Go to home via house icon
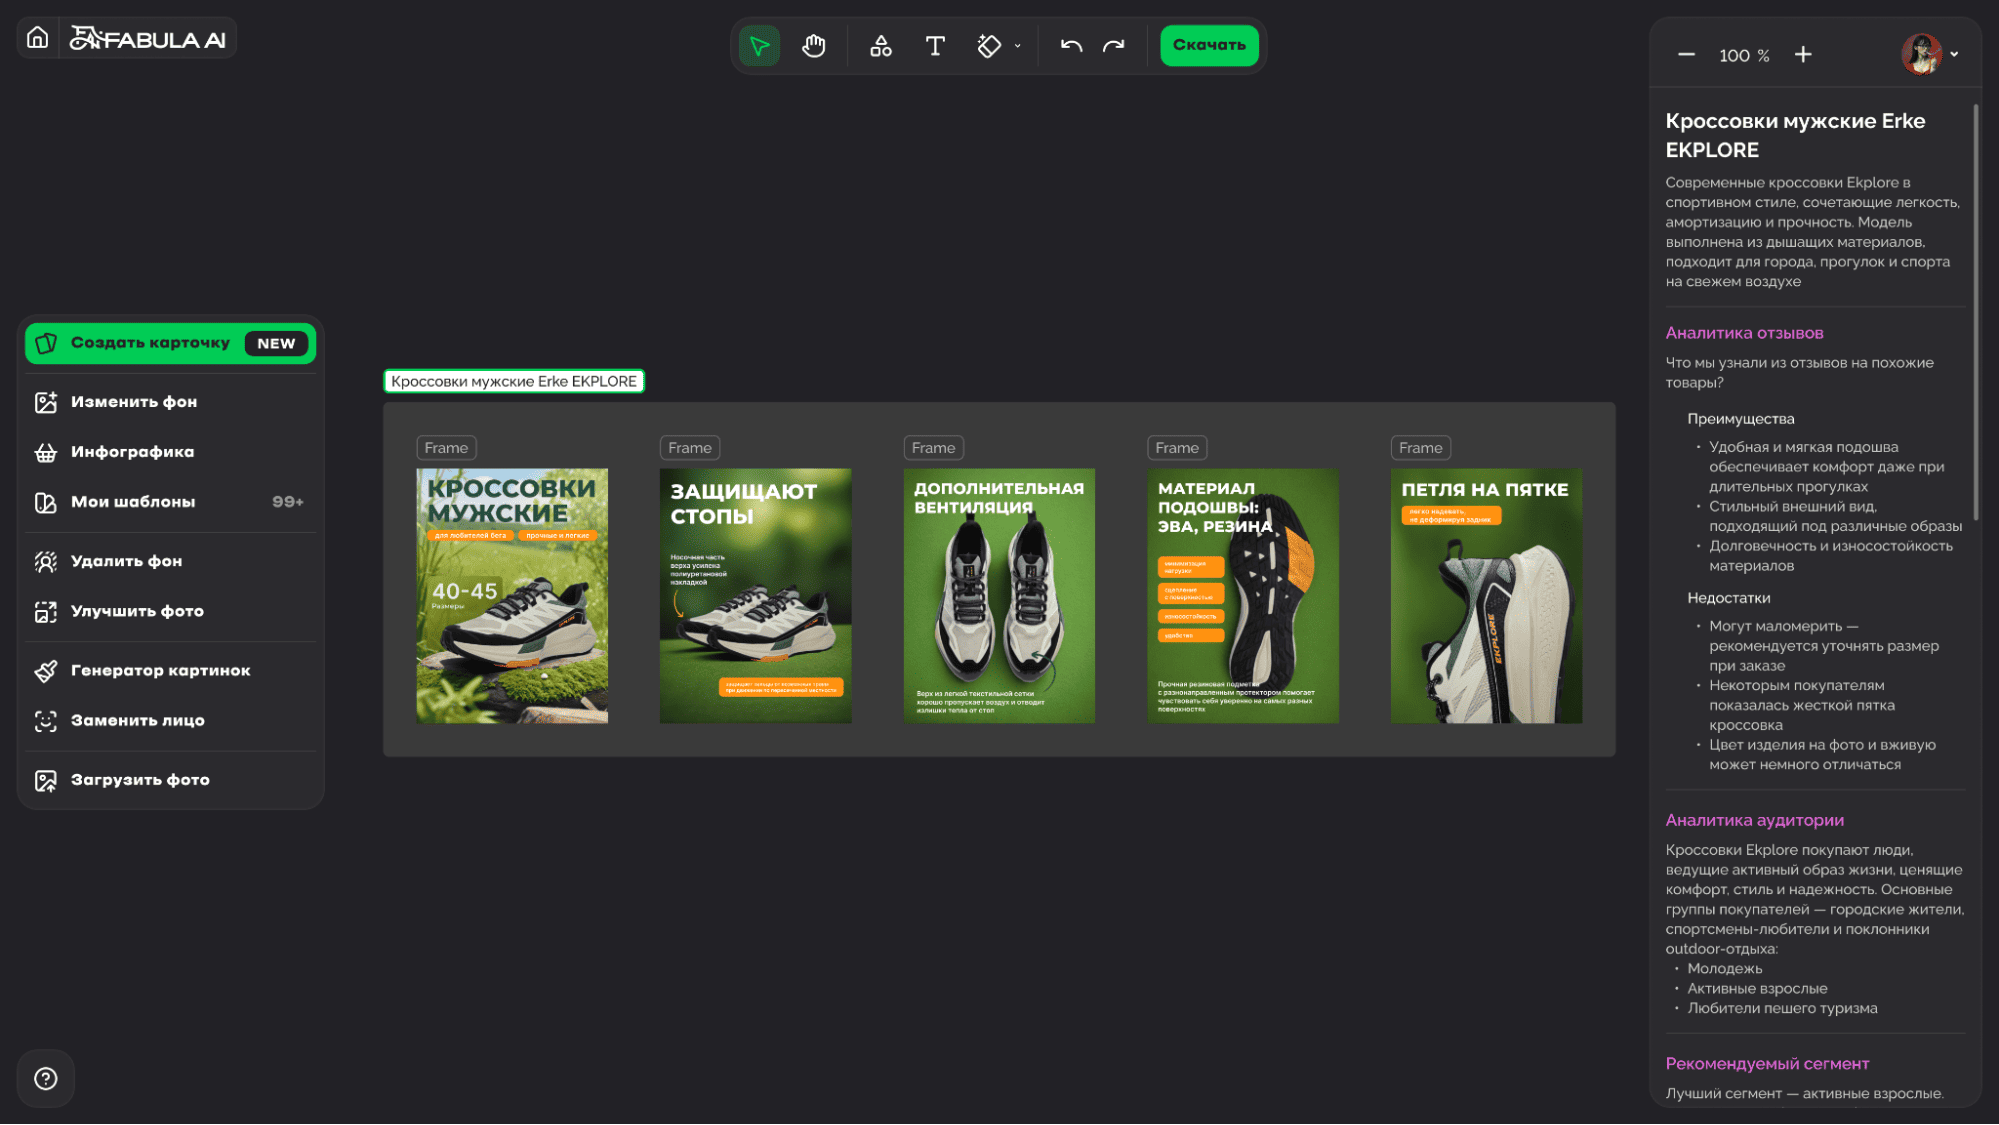 click(38, 38)
